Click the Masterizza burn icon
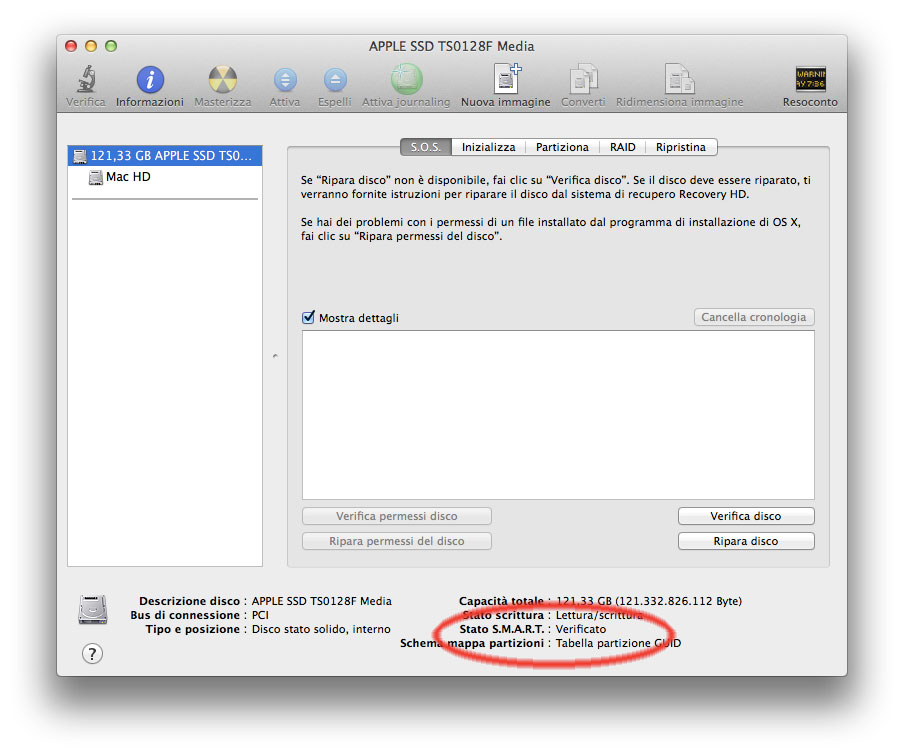 [221, 82]
